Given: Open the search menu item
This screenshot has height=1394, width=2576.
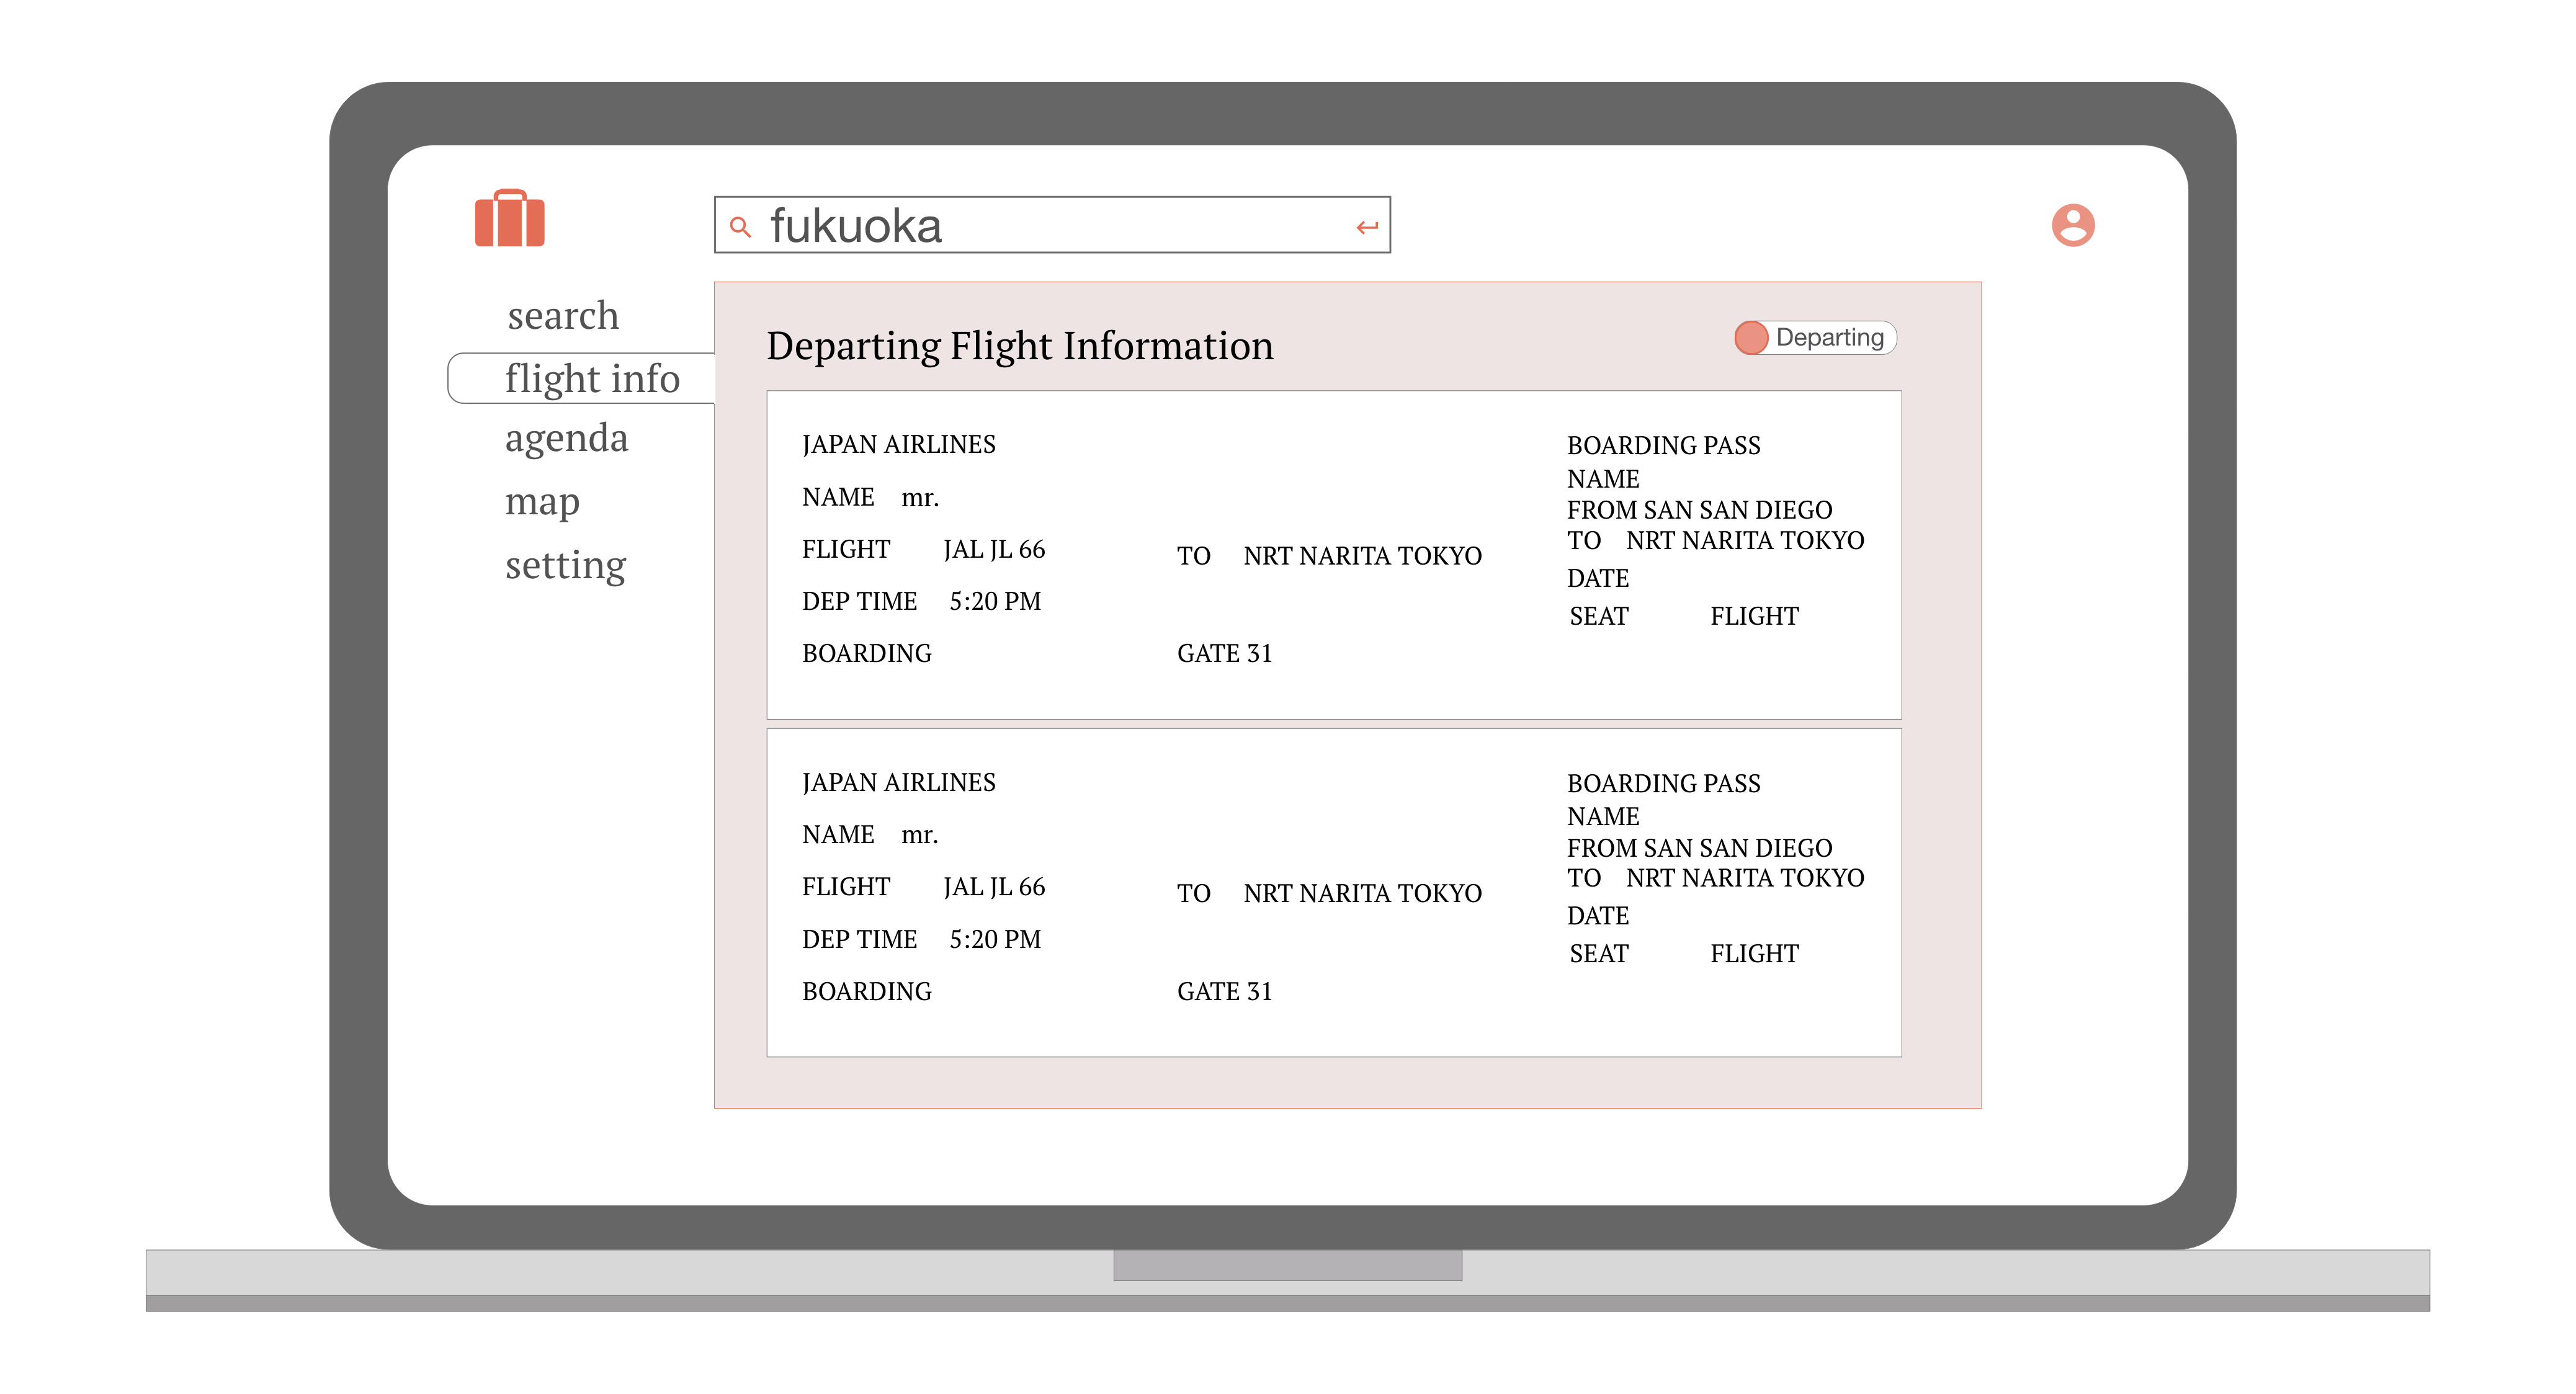Looking at the screenshot, I should click(x=563, y=316).
